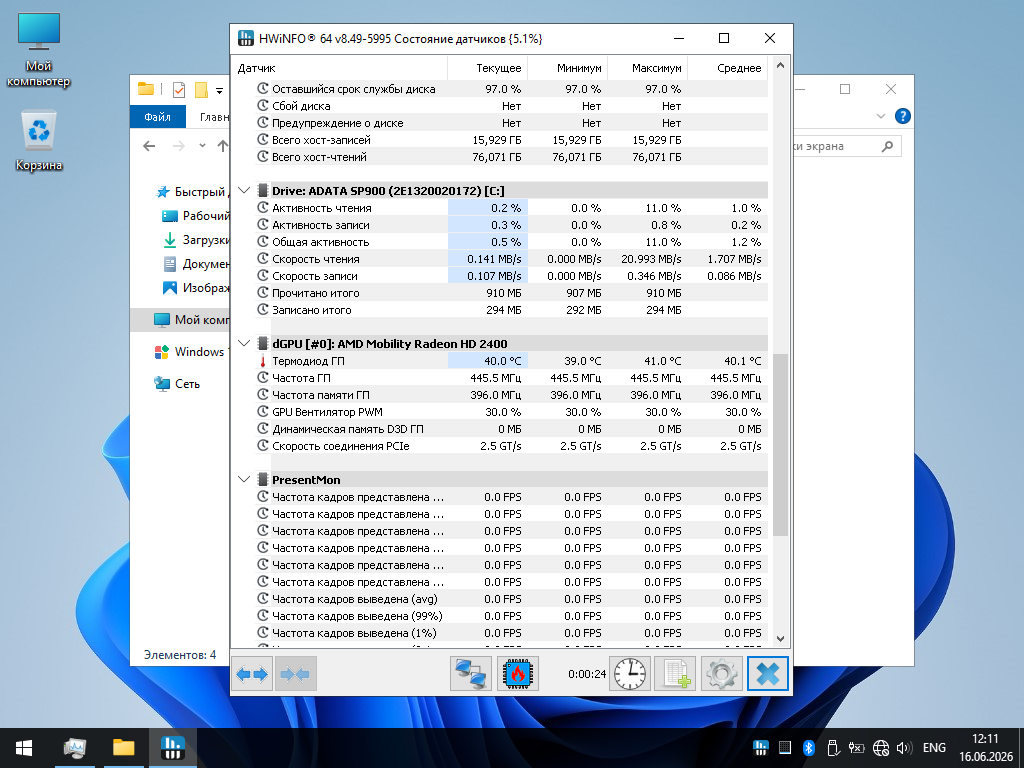Open the Windows Start menu
The image size is (1024, 768).
point(24,748)
